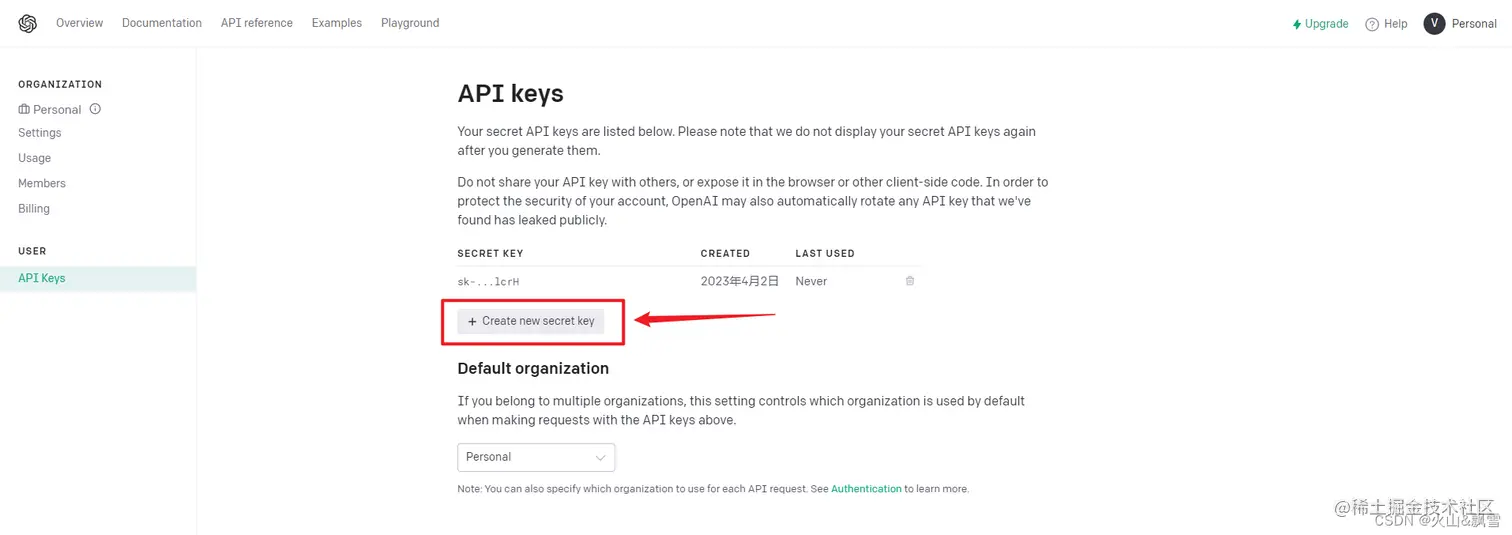This screenshot has width=1512, height=535.
Task: Click Create new secret key button
Action: pyautogui.click(x=531, y=321)
